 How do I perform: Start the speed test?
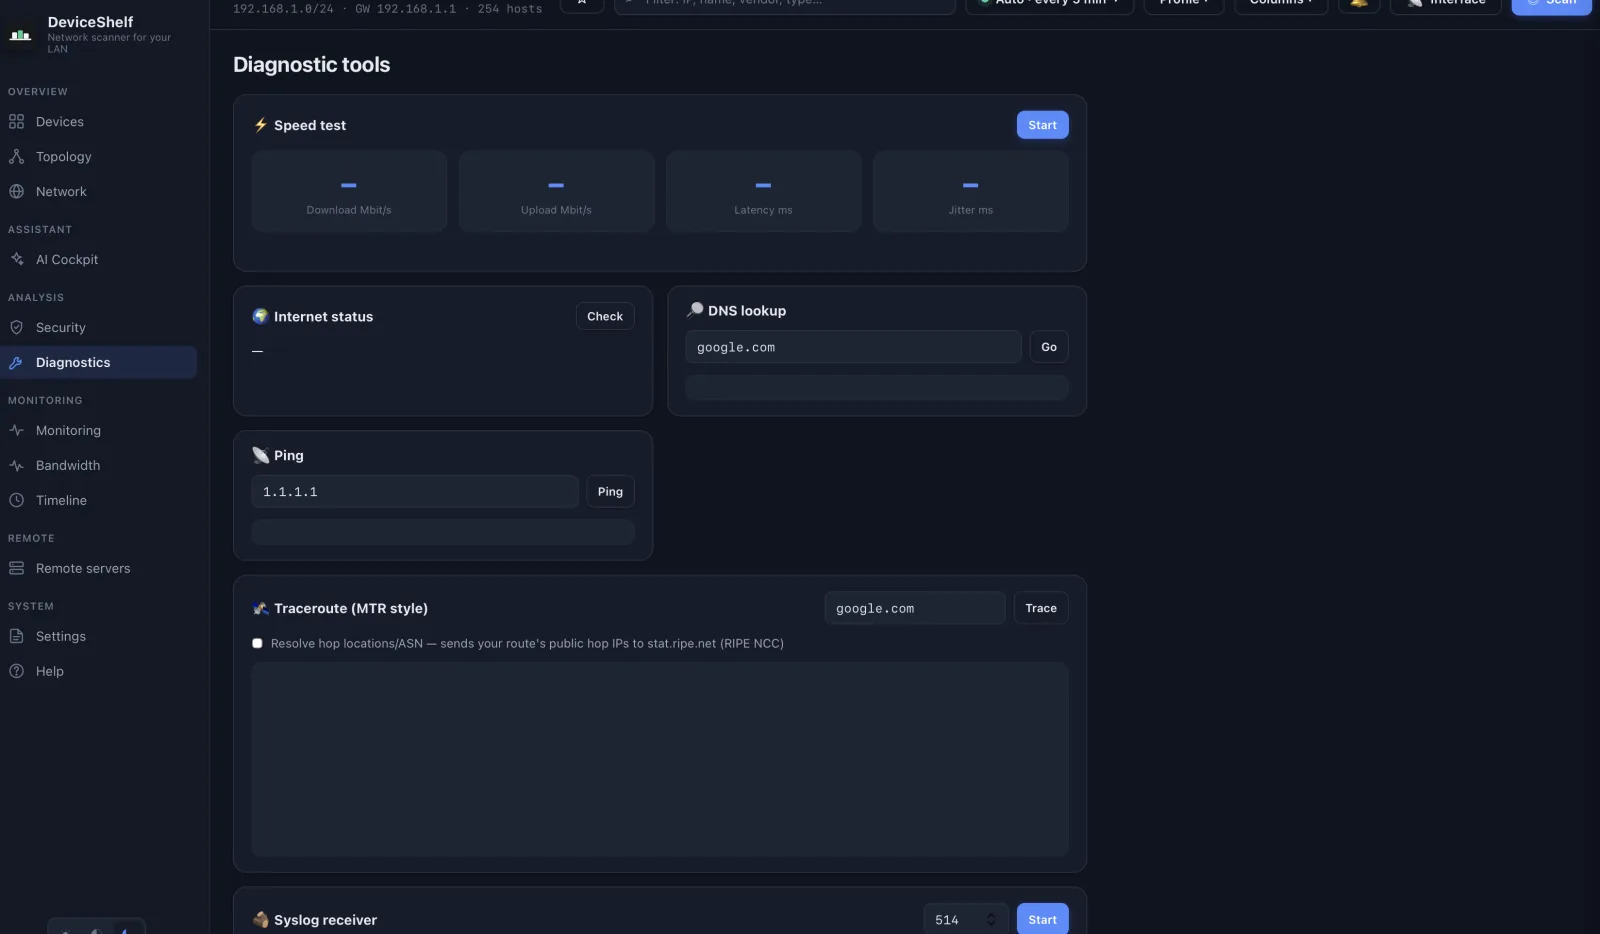click(x=1042, y=125)
